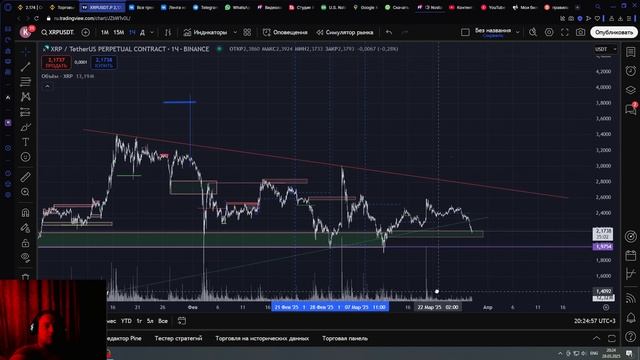The height and width of the screenshot is (360, 640).
Task: Toggle maximize bottom panel icon
Action: (x=611, y=338)
